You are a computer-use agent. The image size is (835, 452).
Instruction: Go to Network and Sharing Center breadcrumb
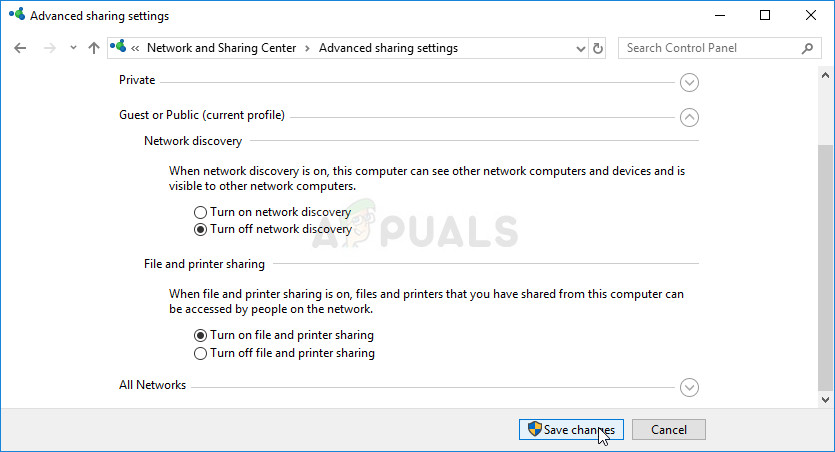[x=221, y=48]
